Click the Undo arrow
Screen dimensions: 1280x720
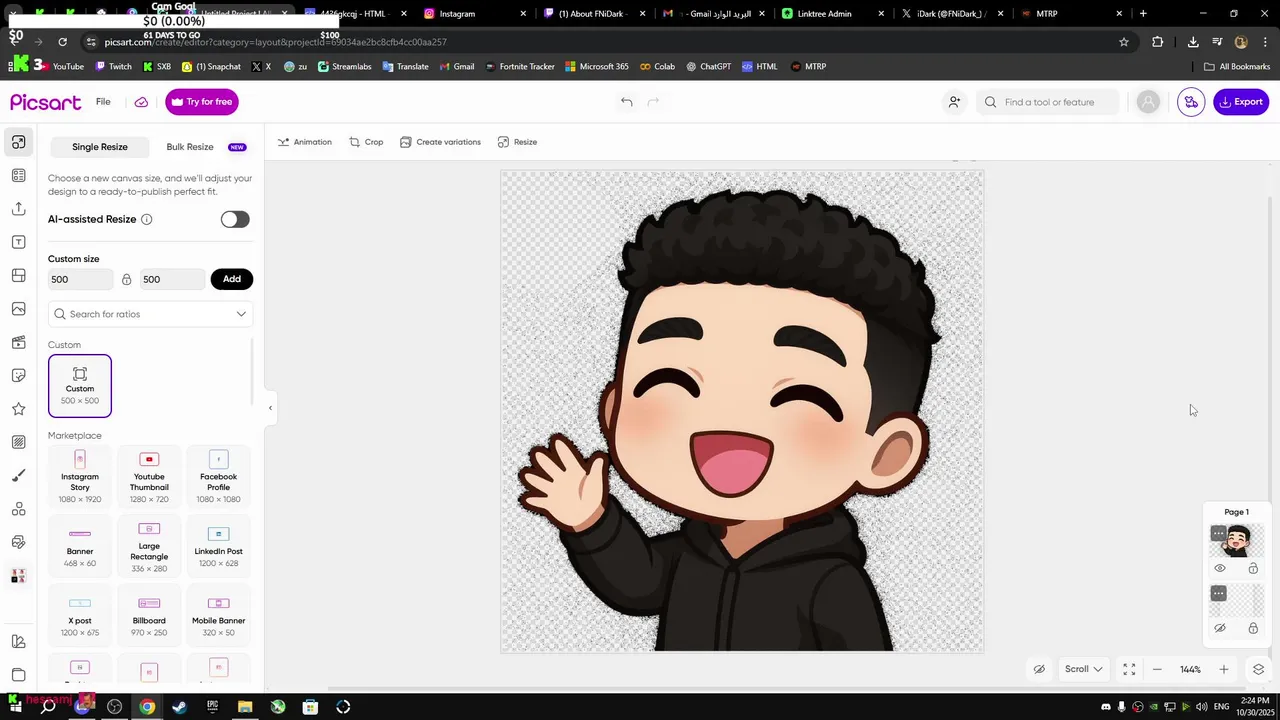[x=627, y=102]
